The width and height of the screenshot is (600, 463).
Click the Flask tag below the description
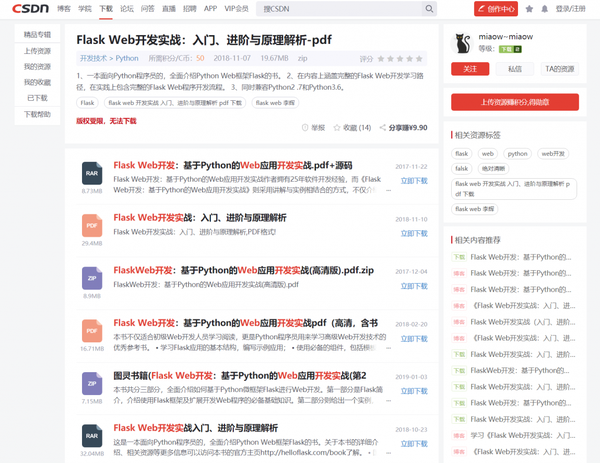pos(87,103)
